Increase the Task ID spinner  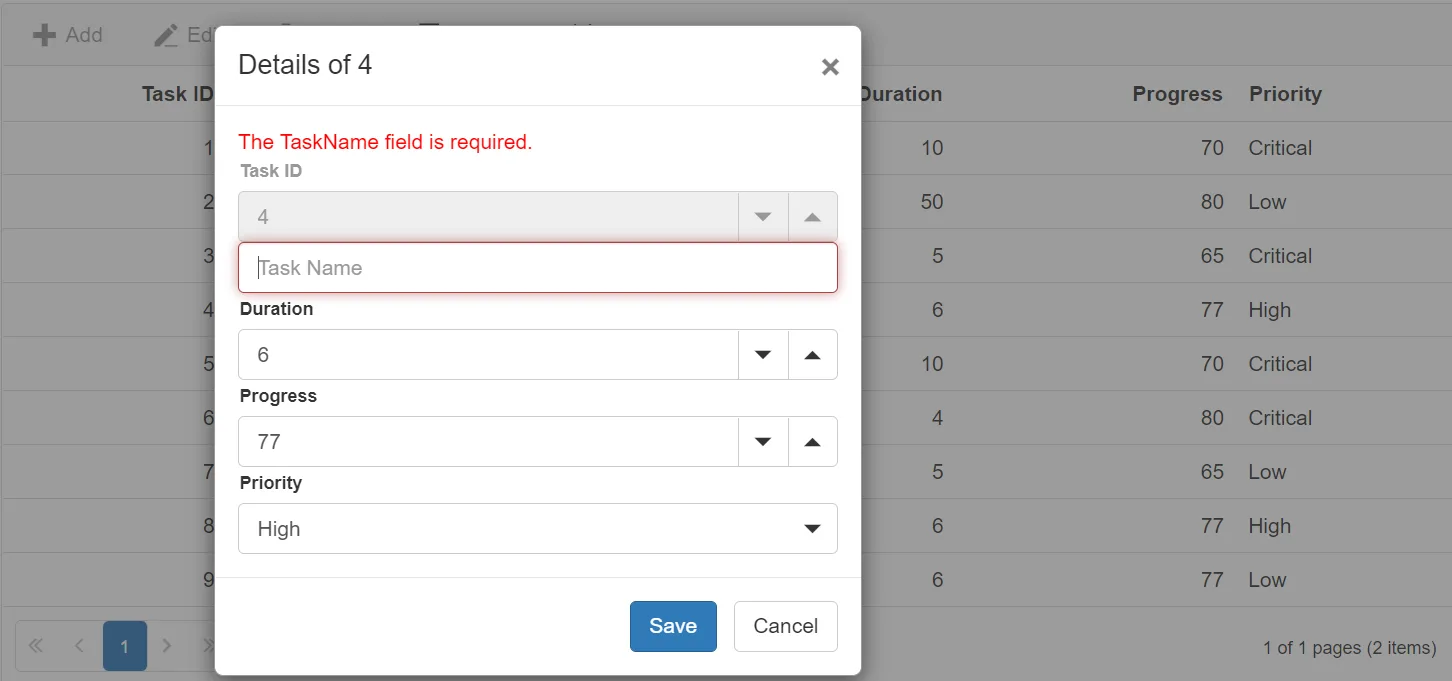(x=812, y=216)
